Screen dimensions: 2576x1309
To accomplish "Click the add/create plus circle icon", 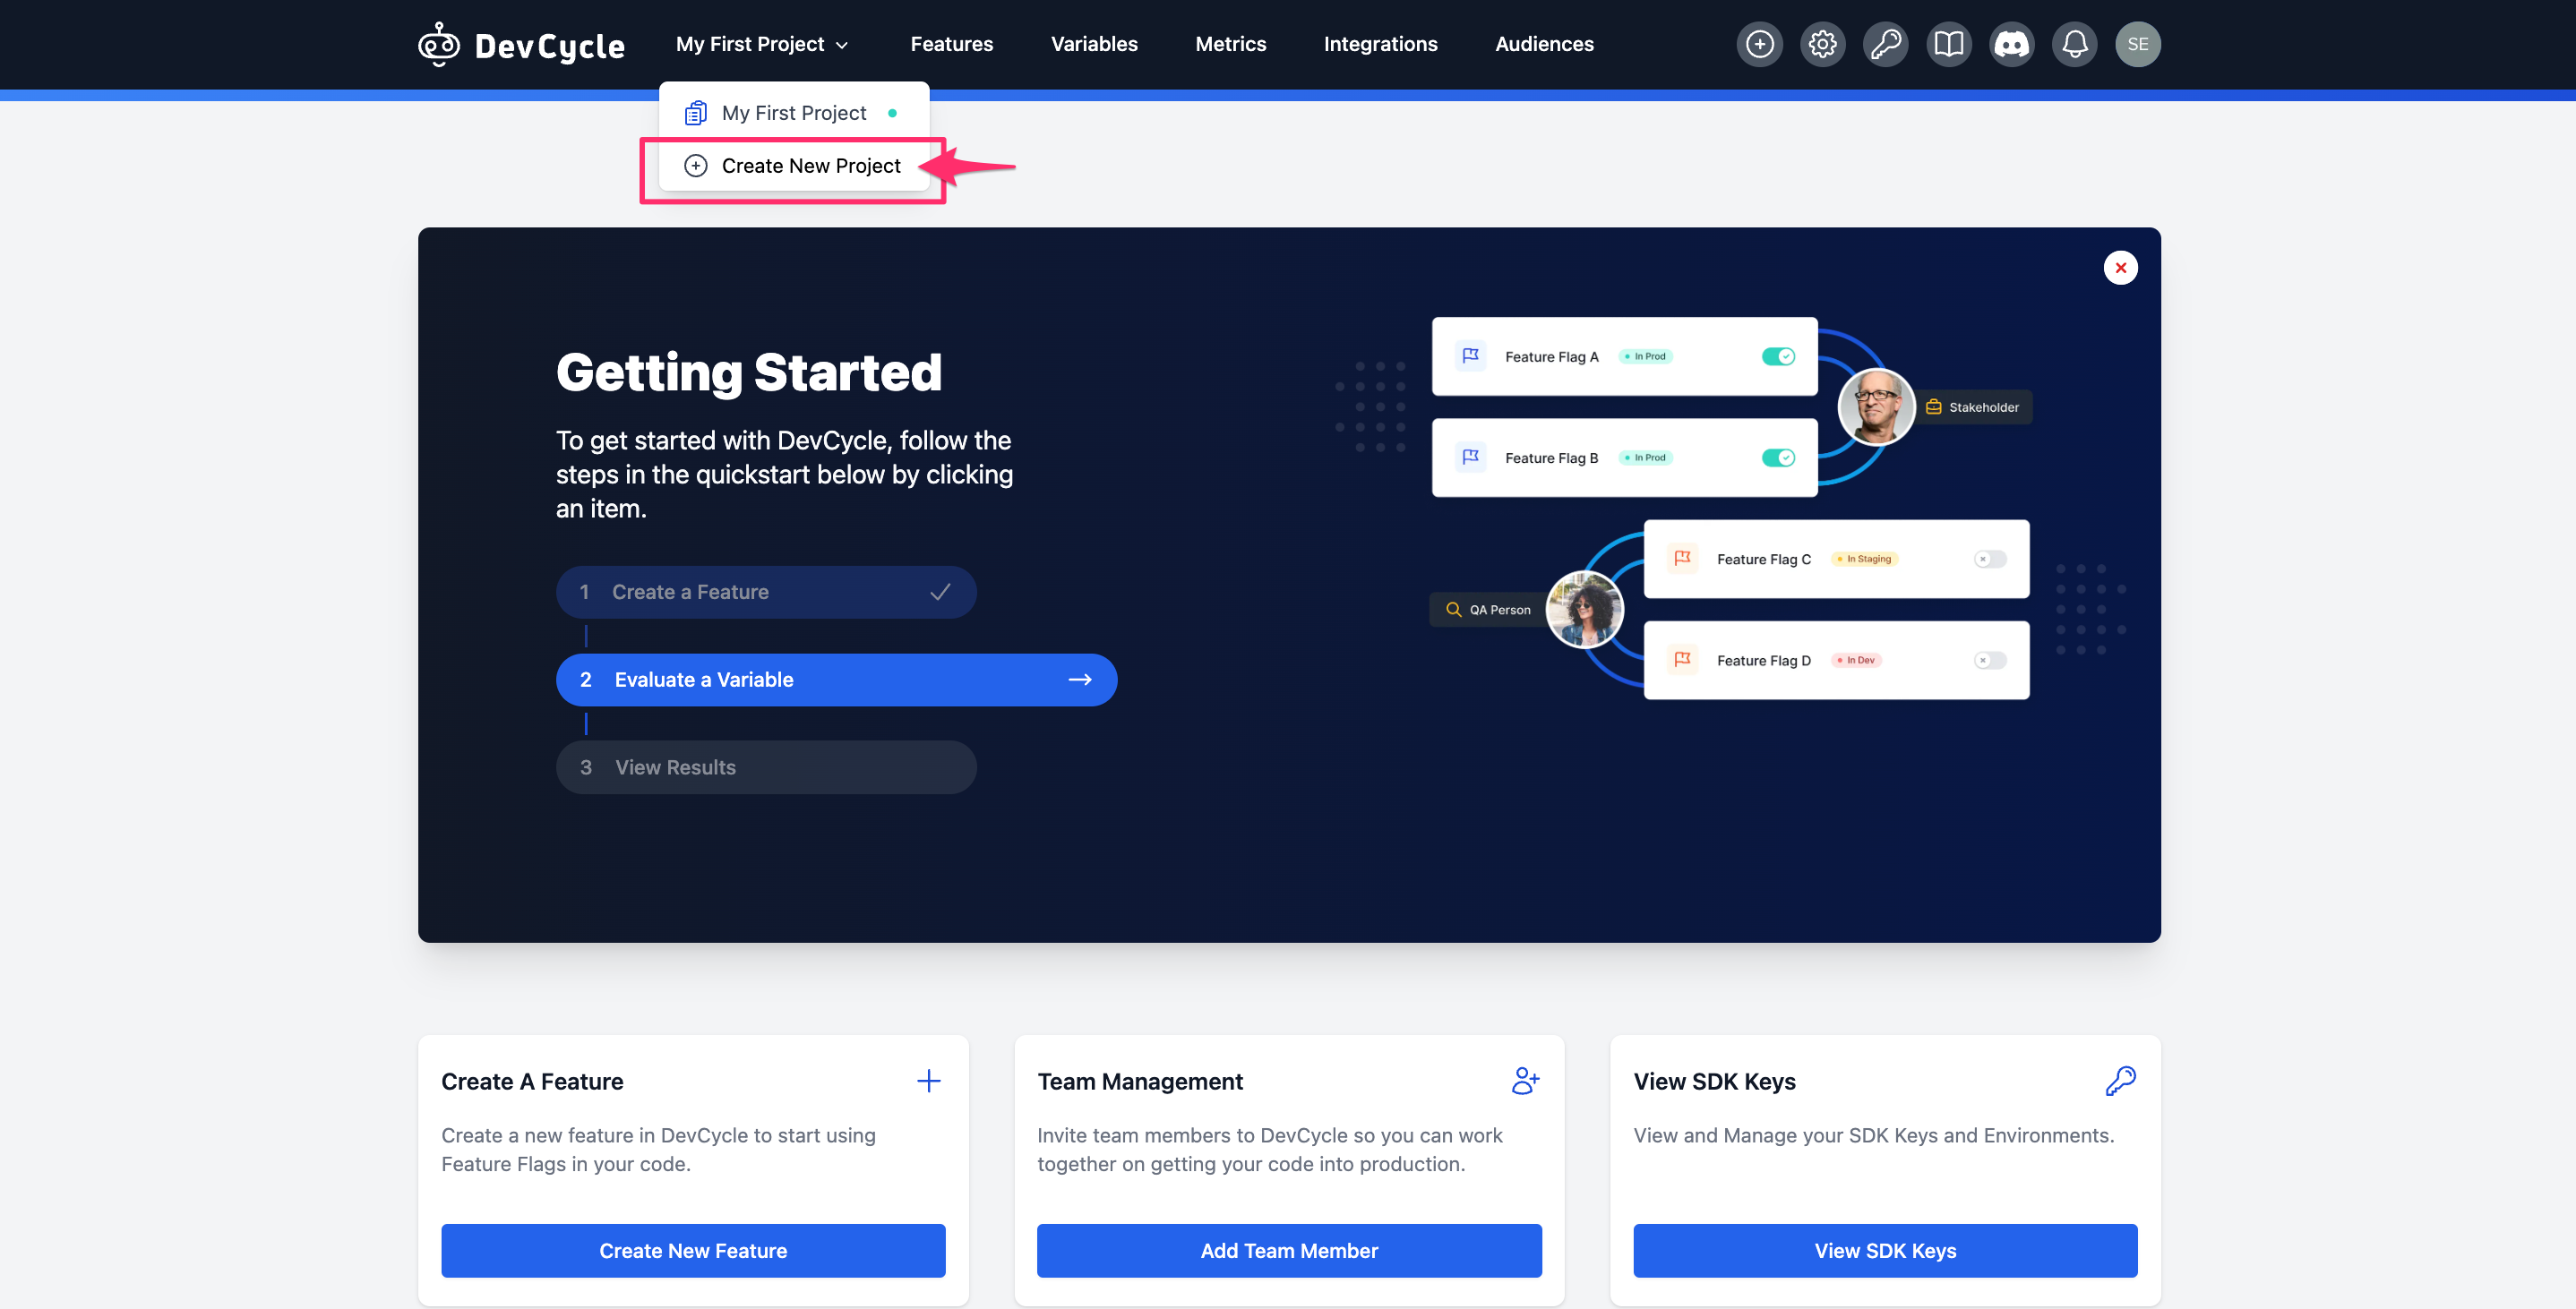I will [x=1761, y=43].
